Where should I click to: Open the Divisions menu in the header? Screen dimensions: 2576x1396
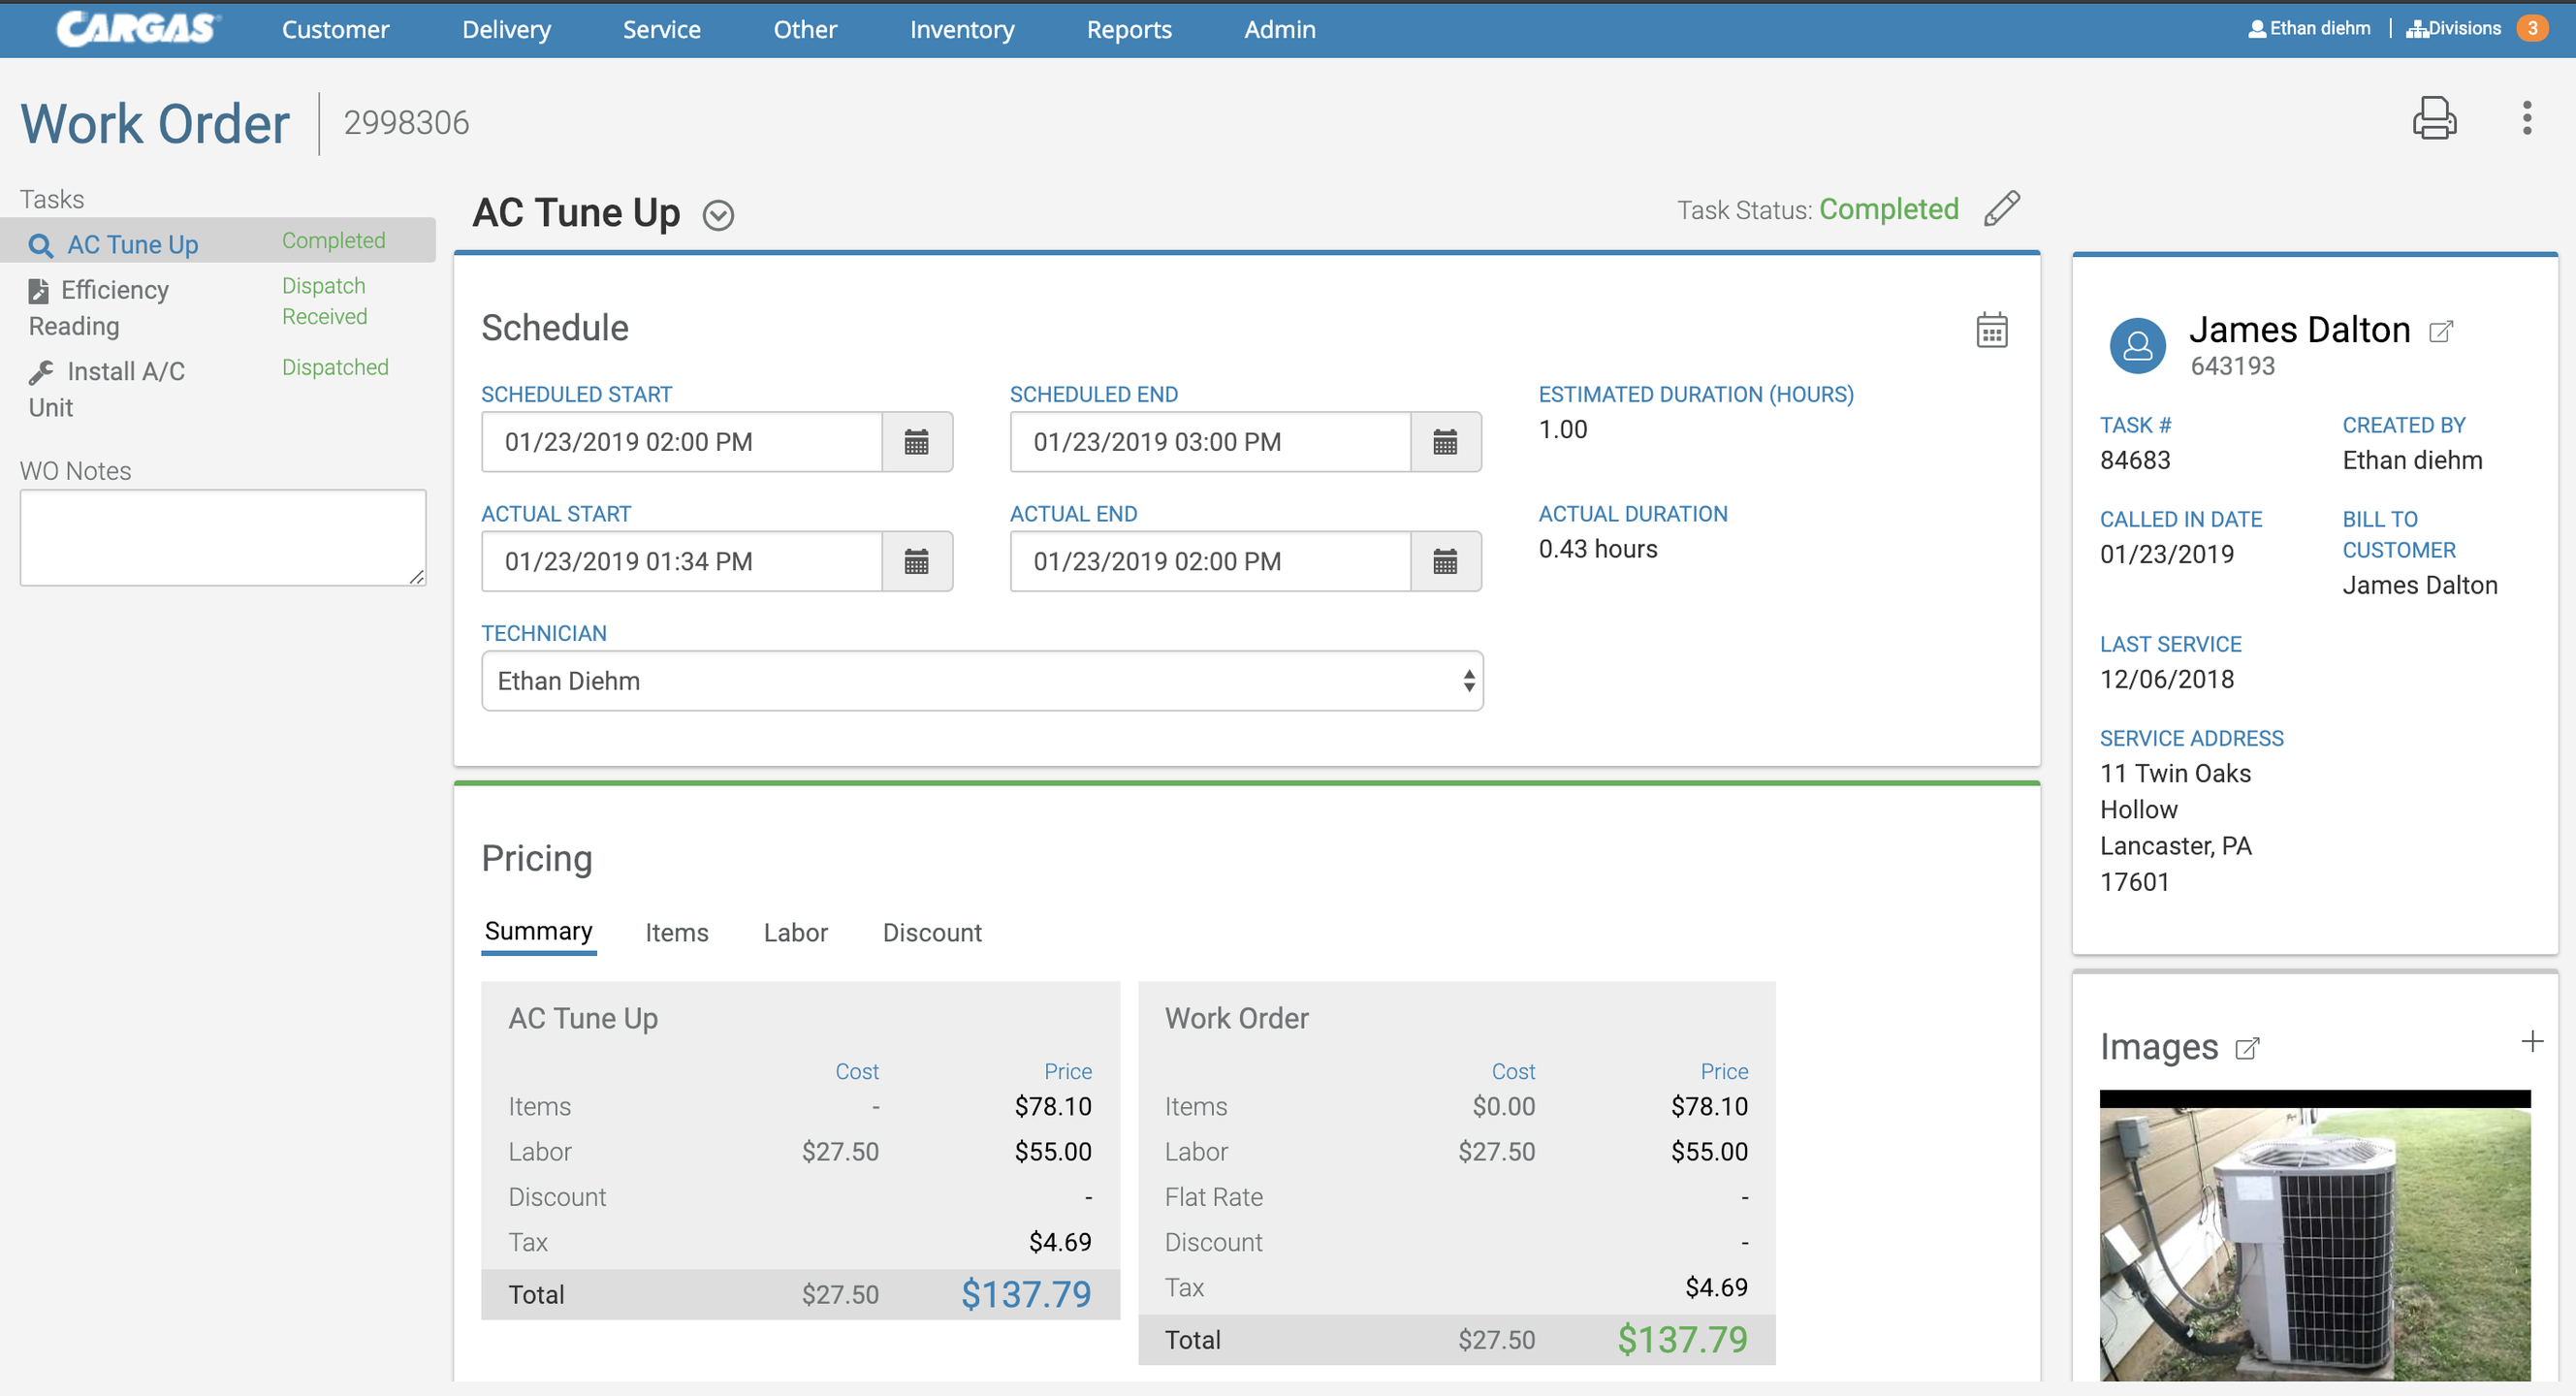pyautogui.click(x=2453, y=28)
